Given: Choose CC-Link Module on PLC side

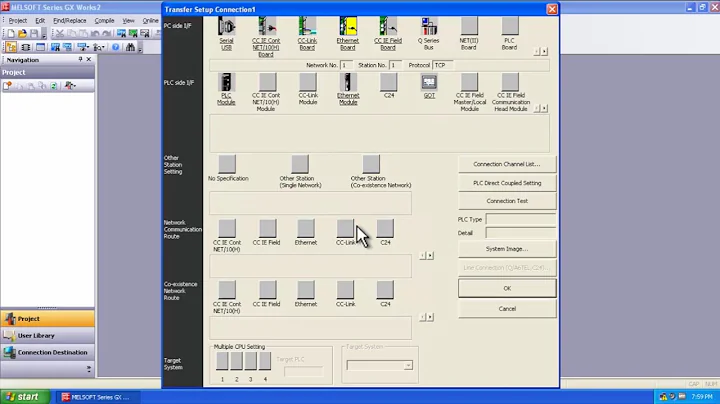Looking at the screenshot, I should pos(307,82).
